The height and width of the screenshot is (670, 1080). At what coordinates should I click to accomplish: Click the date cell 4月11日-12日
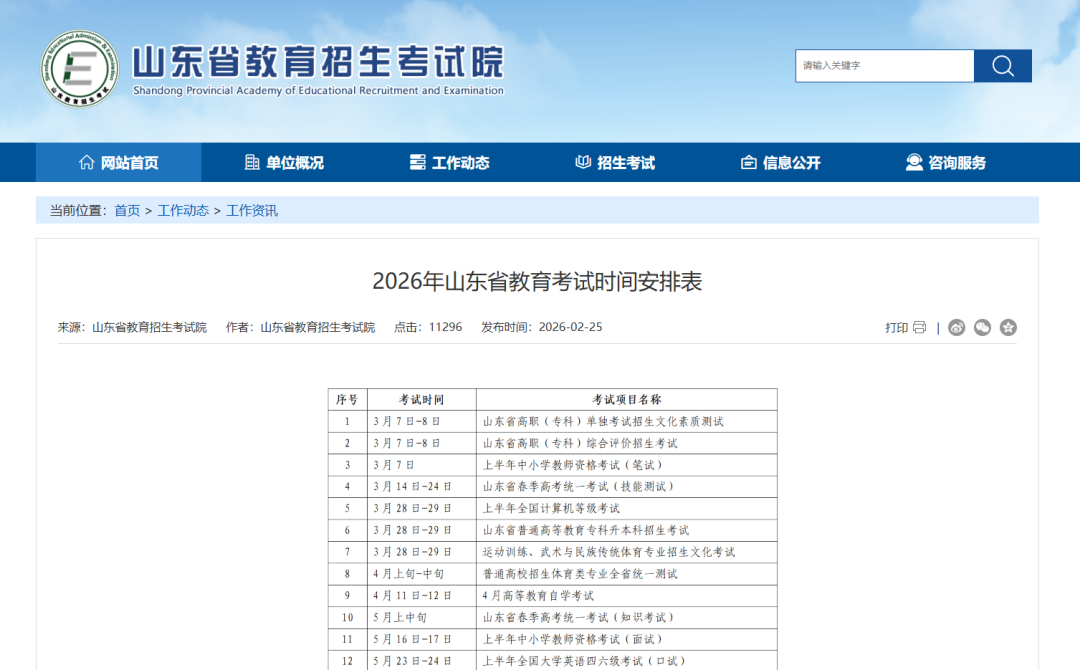[422, 596]
